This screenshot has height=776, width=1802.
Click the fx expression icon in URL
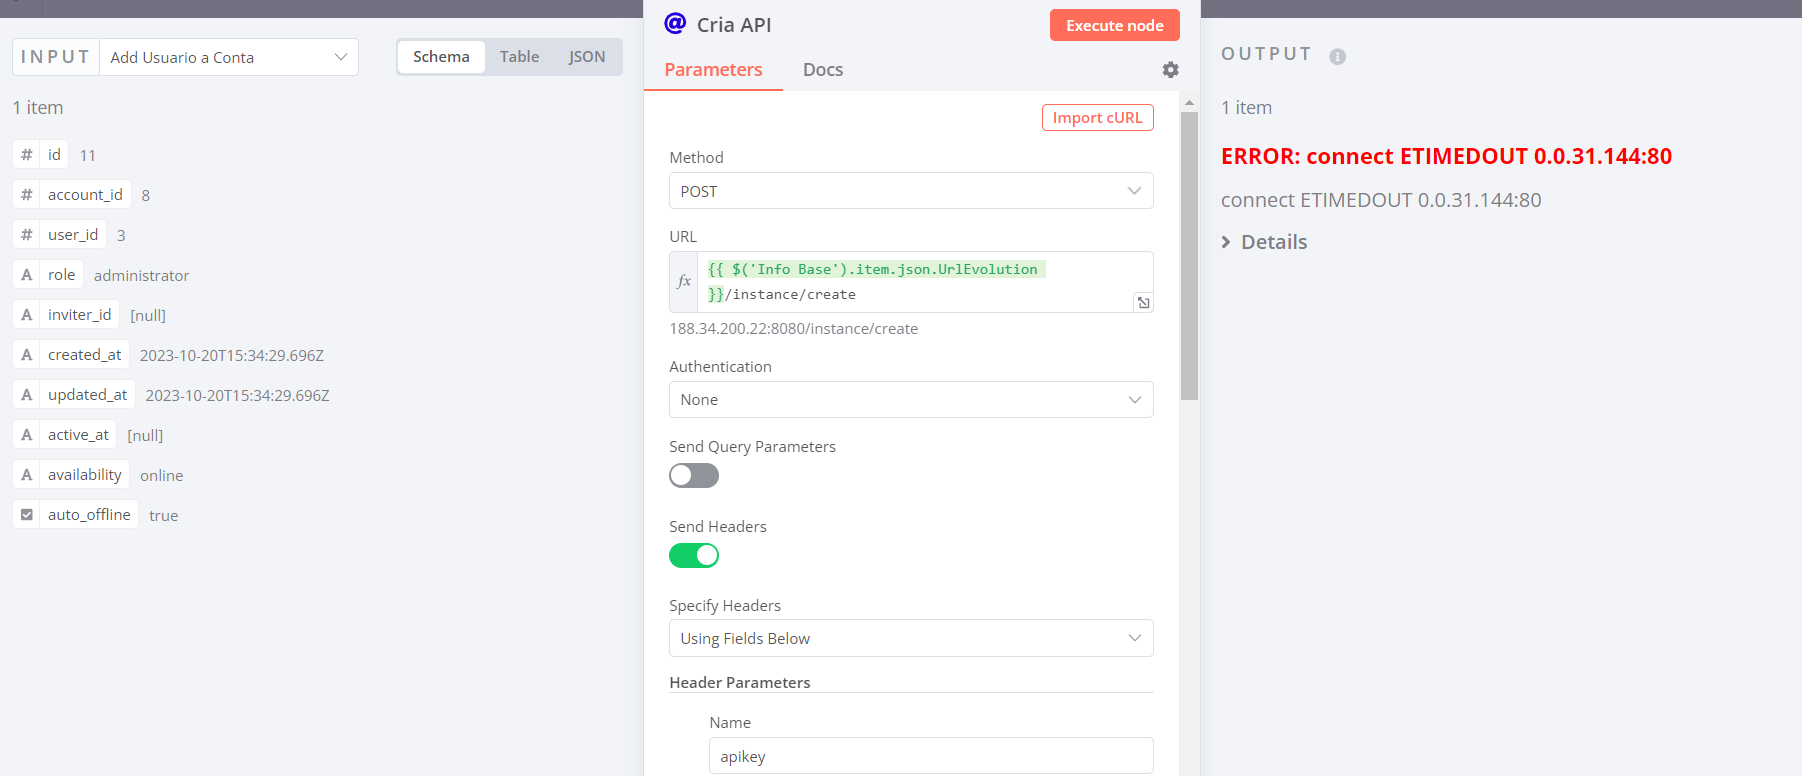coord(684,282)
